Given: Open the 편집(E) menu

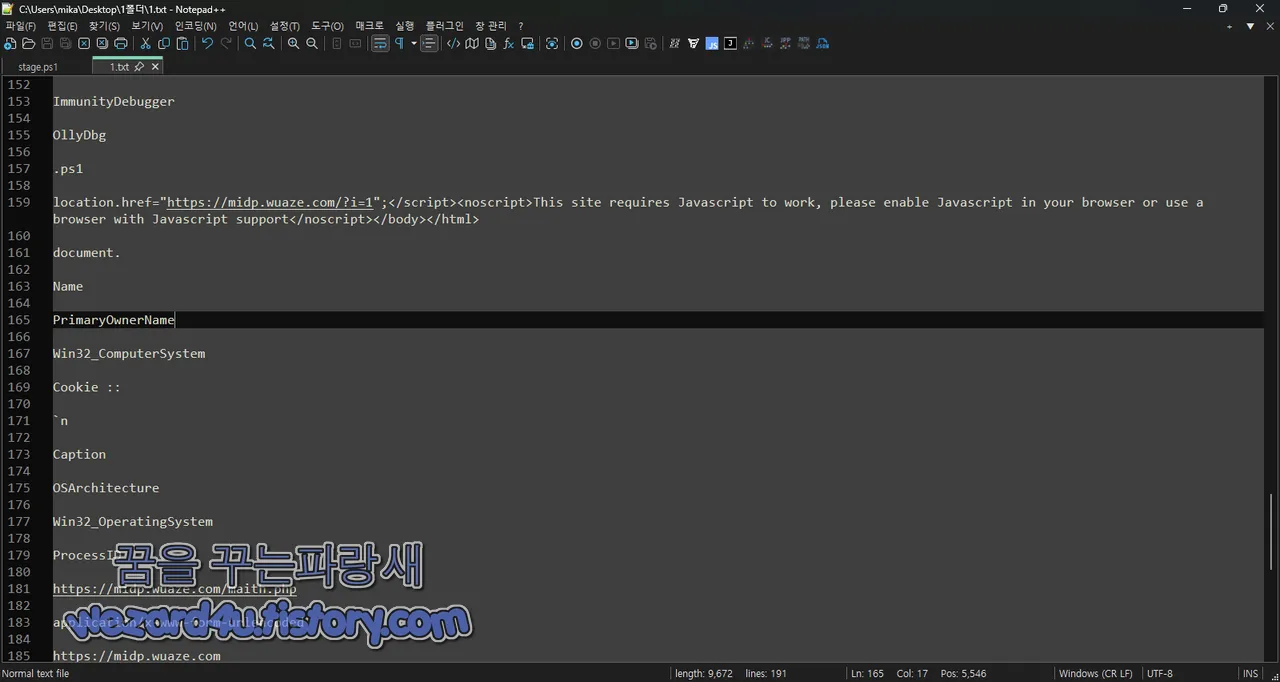Looking at the screenshot, I should (62, 26).
